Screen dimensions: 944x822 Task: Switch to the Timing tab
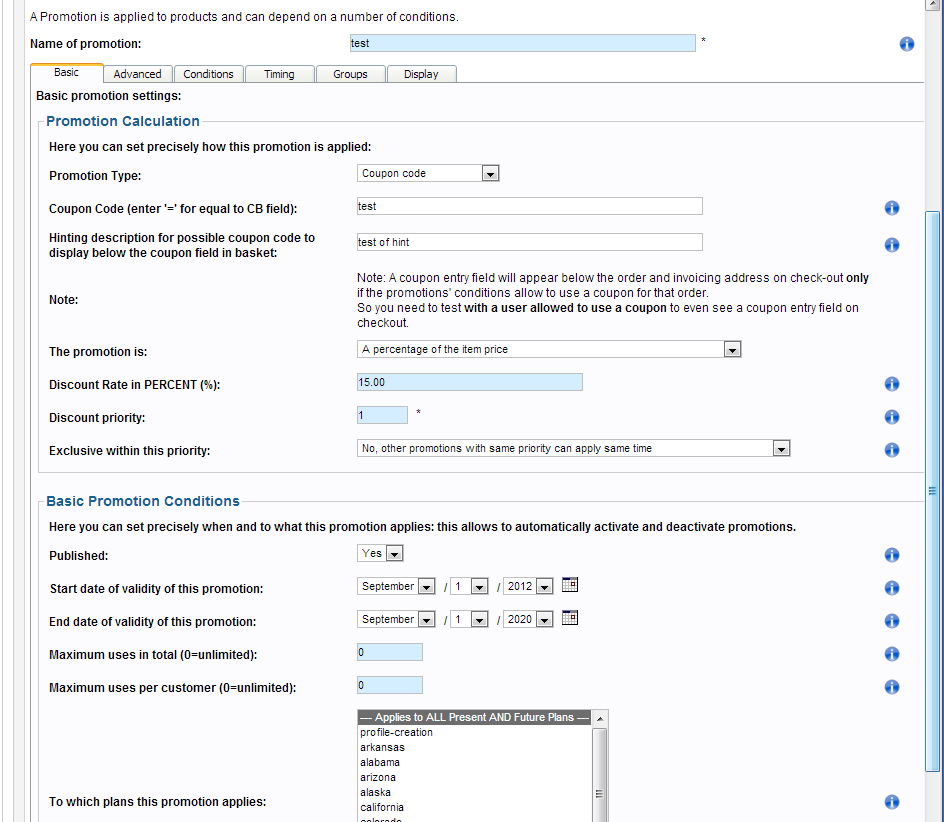coord(279,74)
